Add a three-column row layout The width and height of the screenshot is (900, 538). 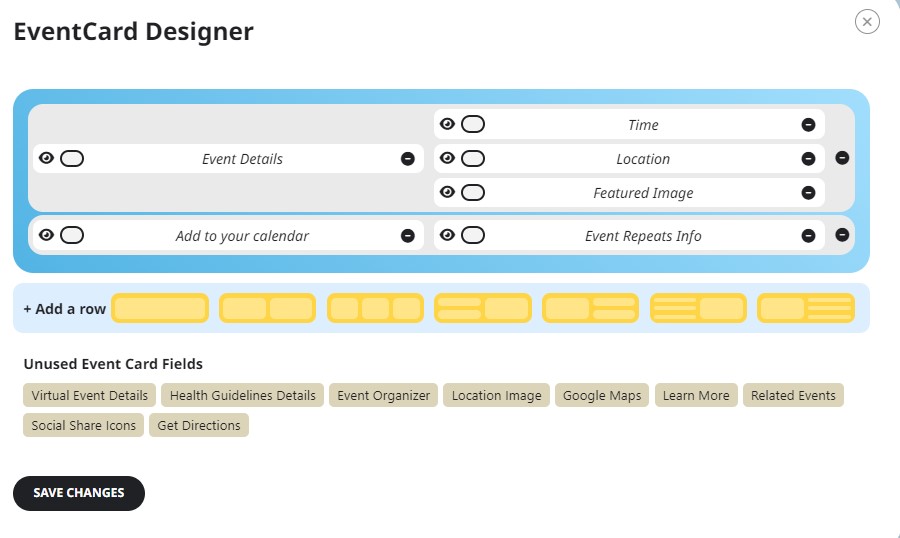pyautogui.click(x=375, y=308)
